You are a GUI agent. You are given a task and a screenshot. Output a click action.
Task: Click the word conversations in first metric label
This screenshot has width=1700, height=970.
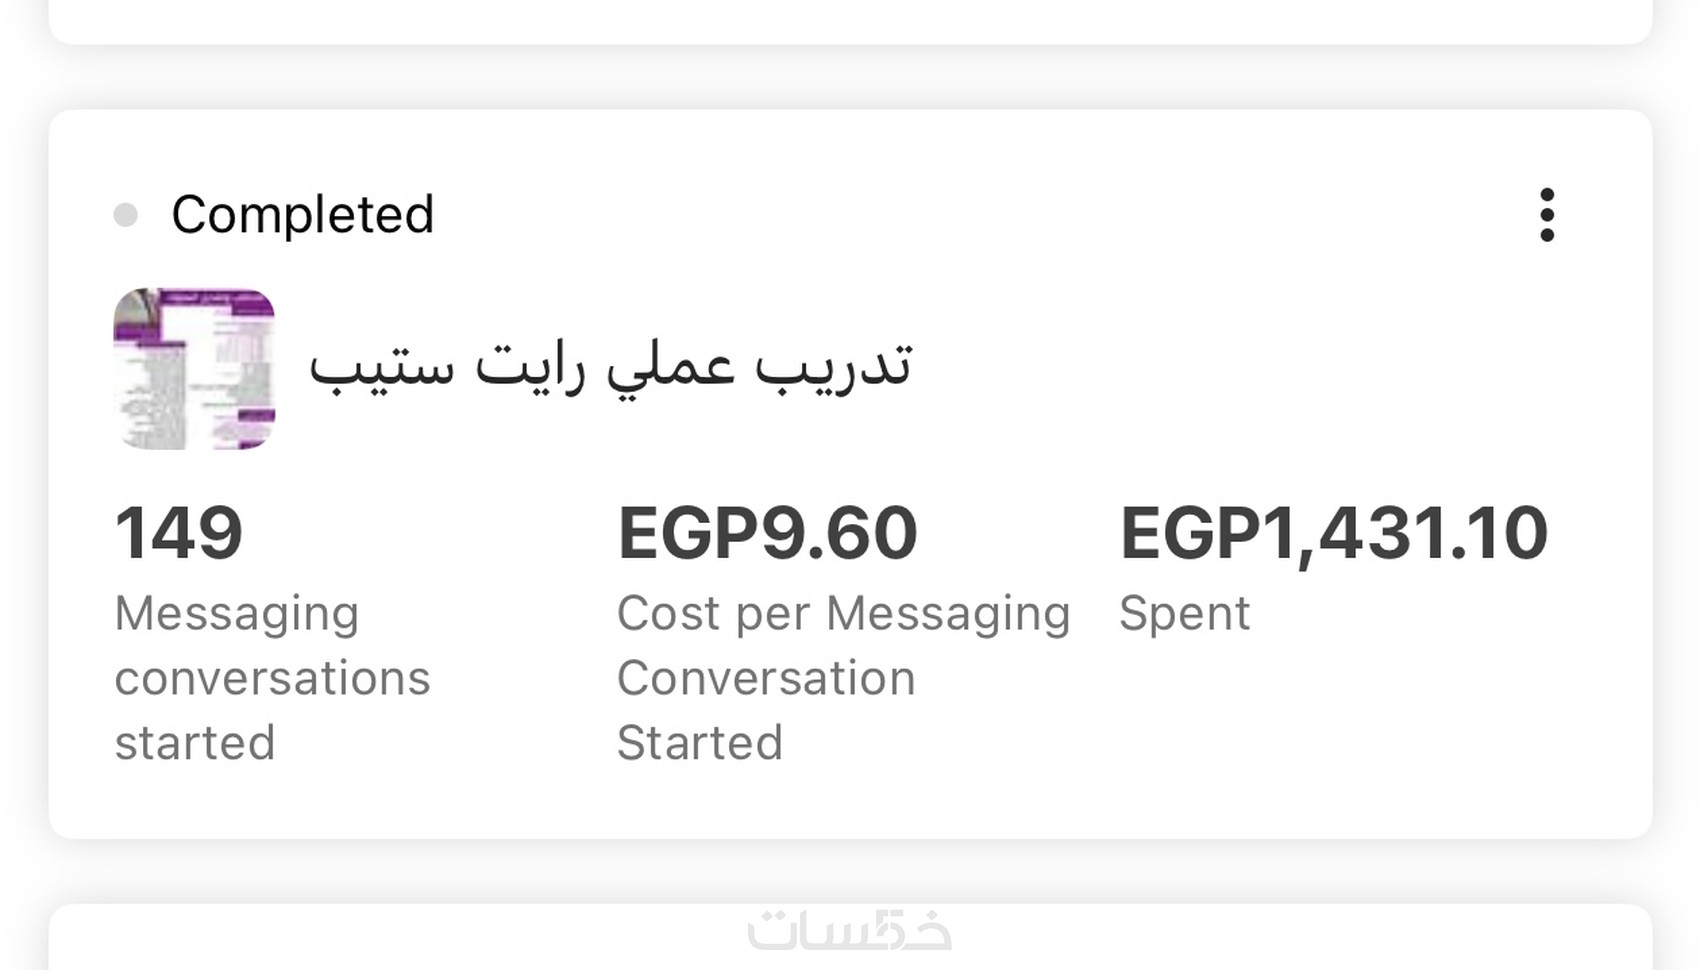[x=272, y=678]
